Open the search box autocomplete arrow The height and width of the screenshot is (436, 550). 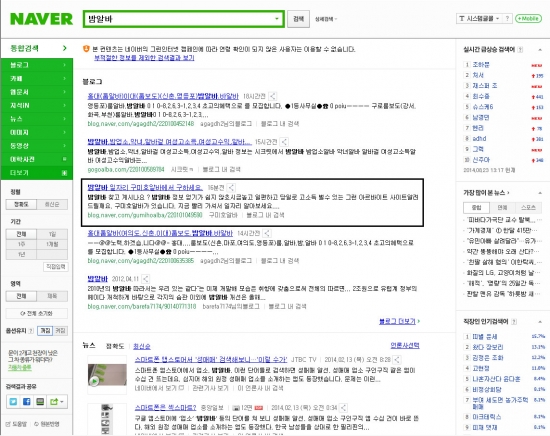(x=277, y=19)
